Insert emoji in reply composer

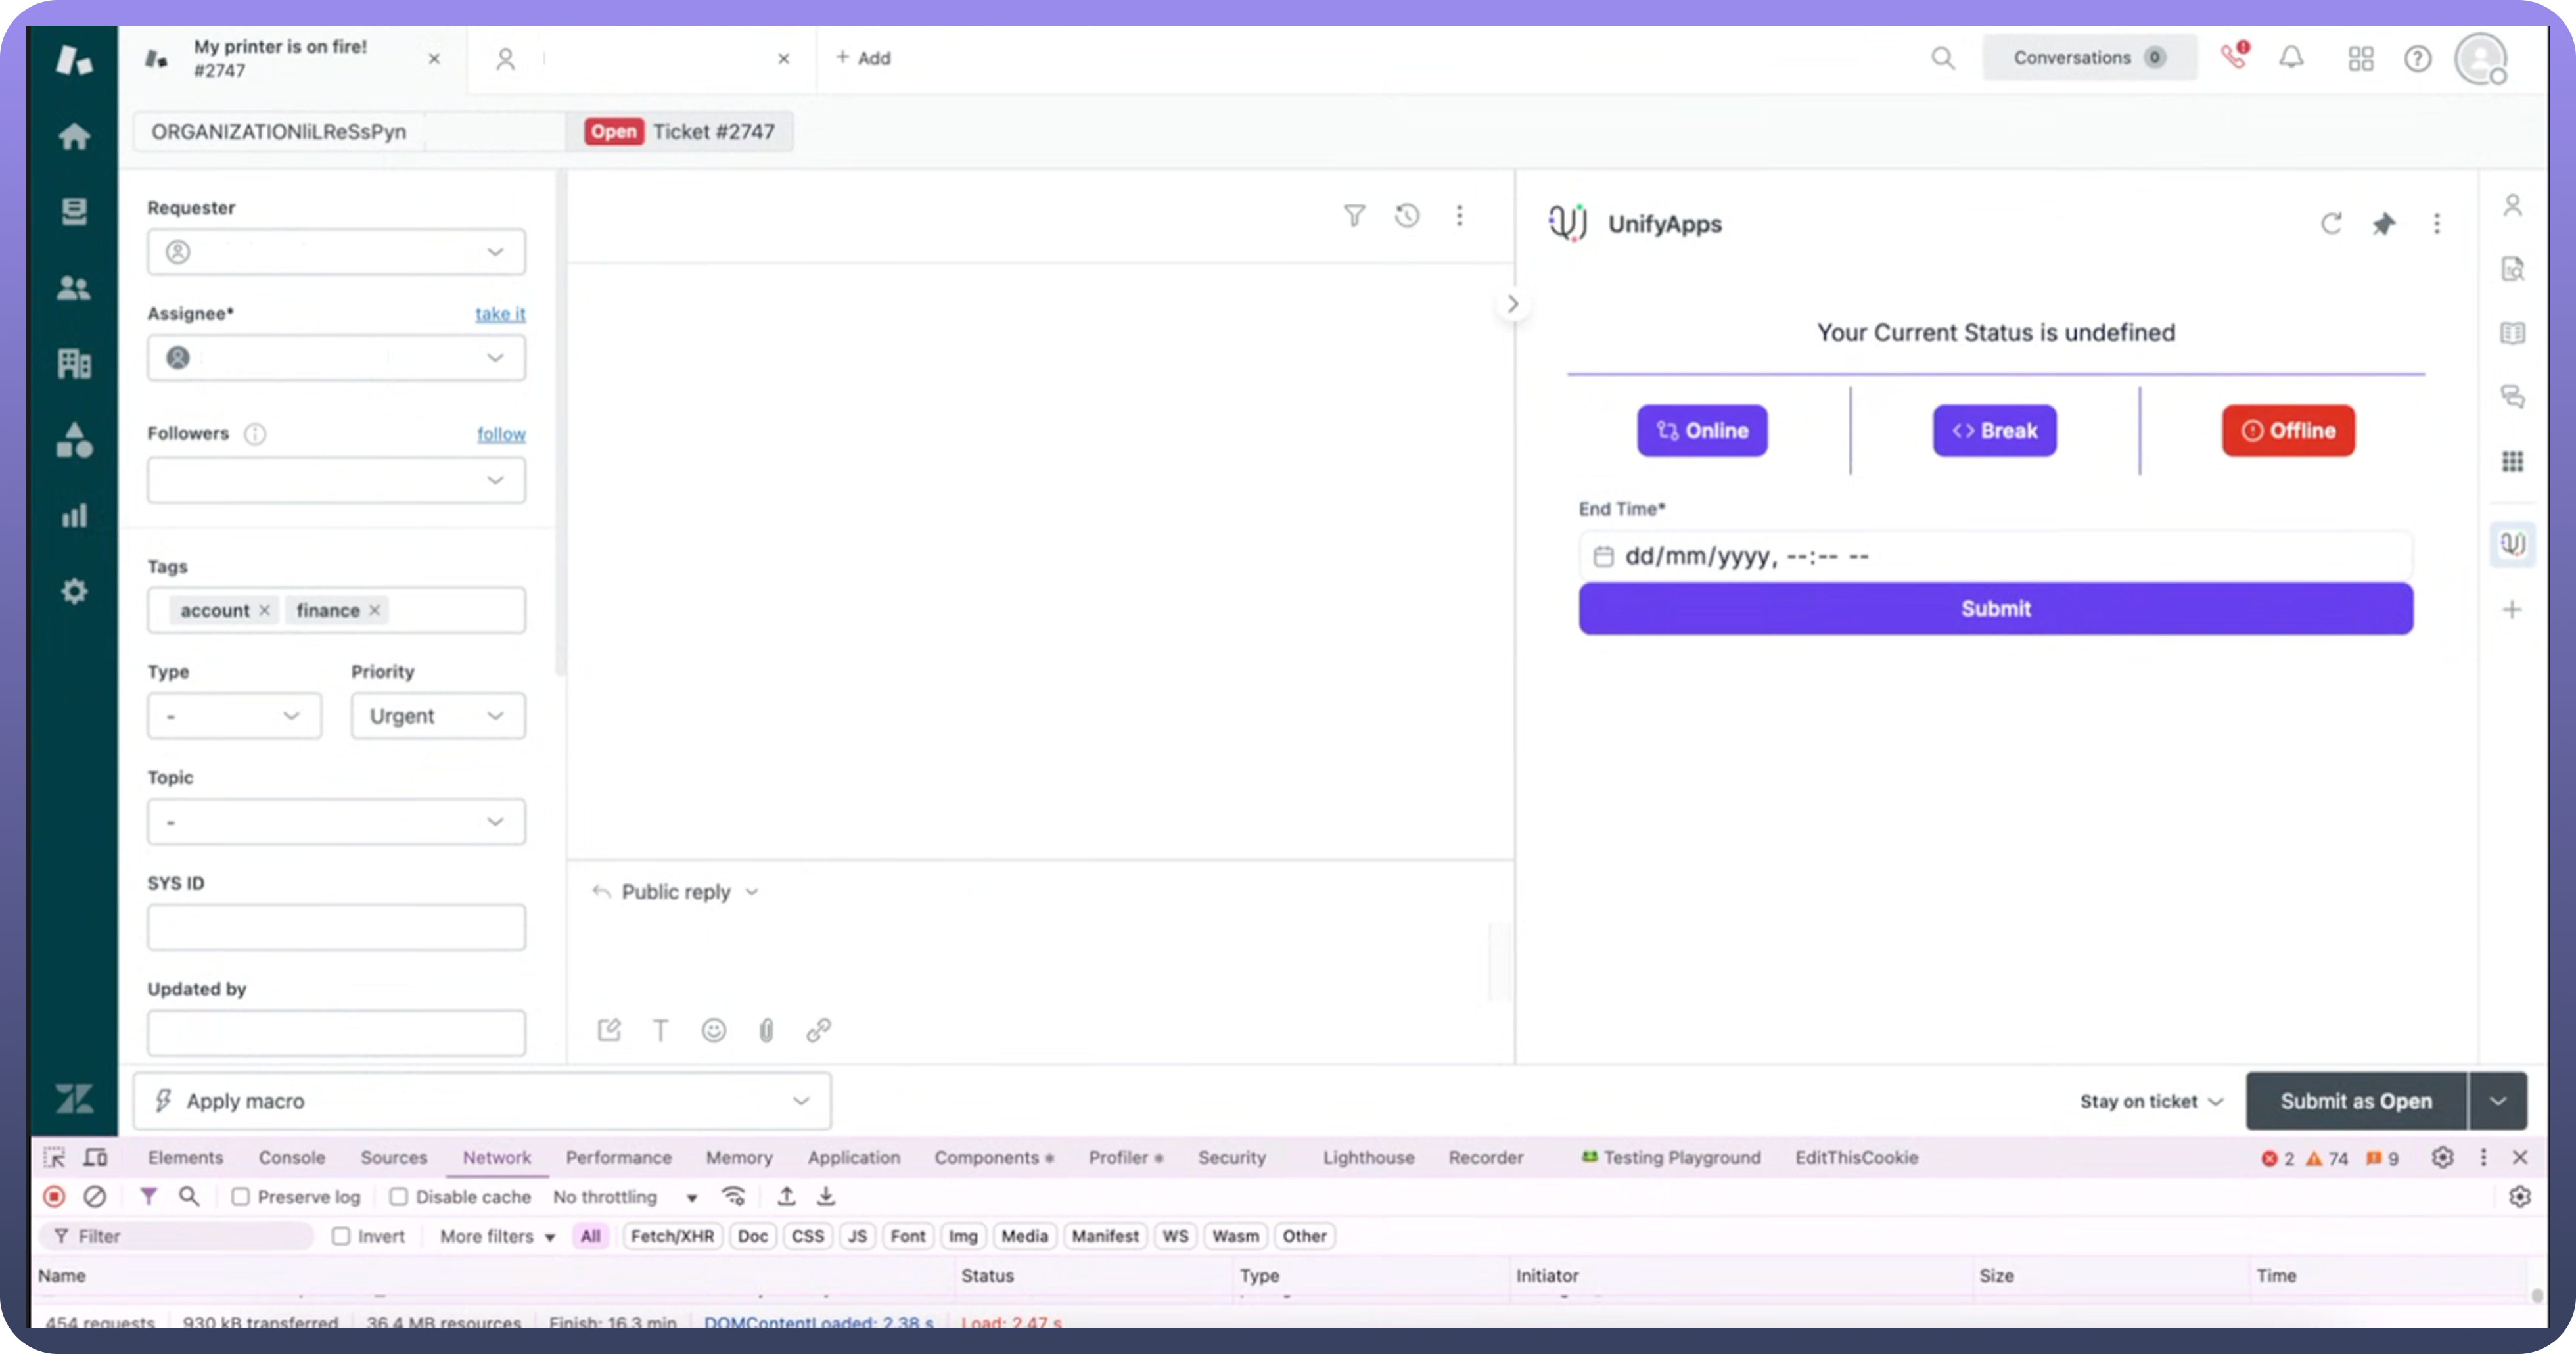[x=713, y=1030]
